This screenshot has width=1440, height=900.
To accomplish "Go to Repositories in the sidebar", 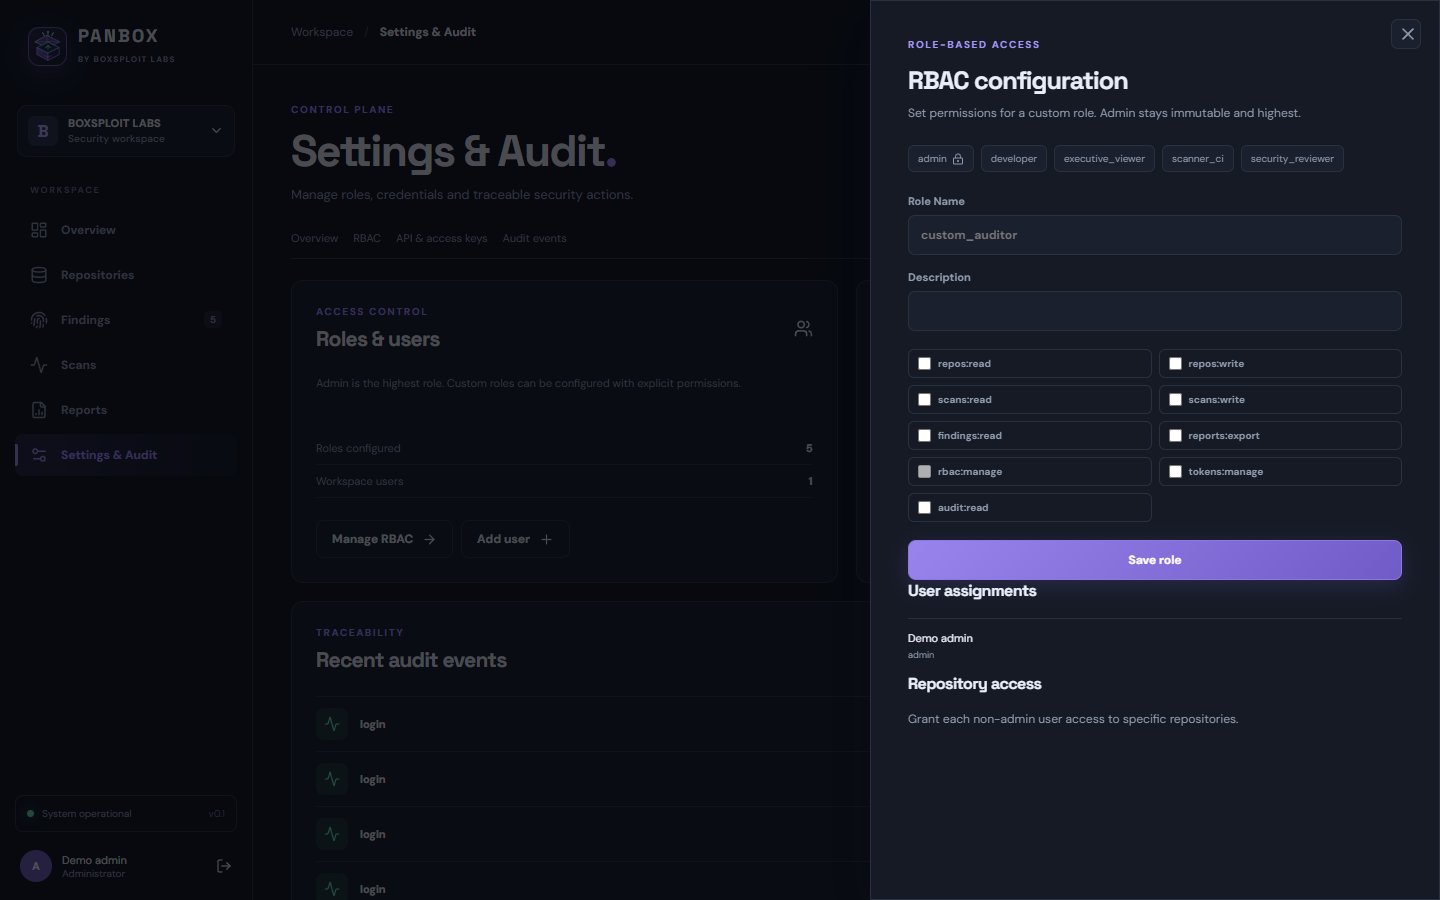I will click(126, 275).
